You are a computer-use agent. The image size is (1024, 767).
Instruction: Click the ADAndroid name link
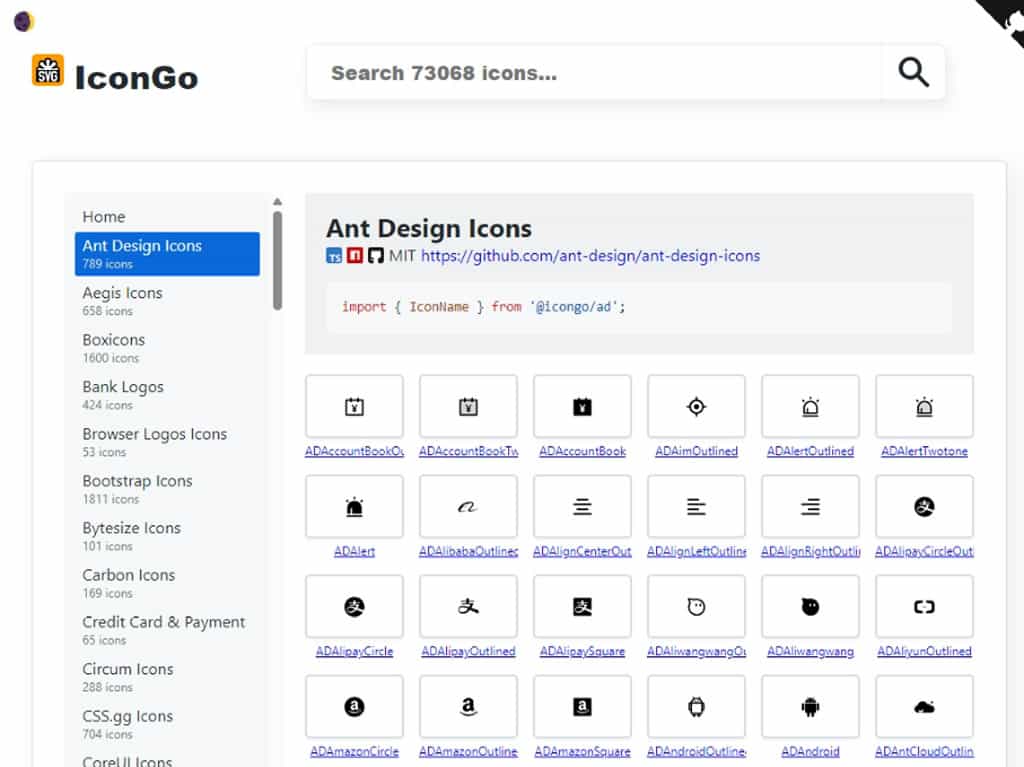point(810,751)
